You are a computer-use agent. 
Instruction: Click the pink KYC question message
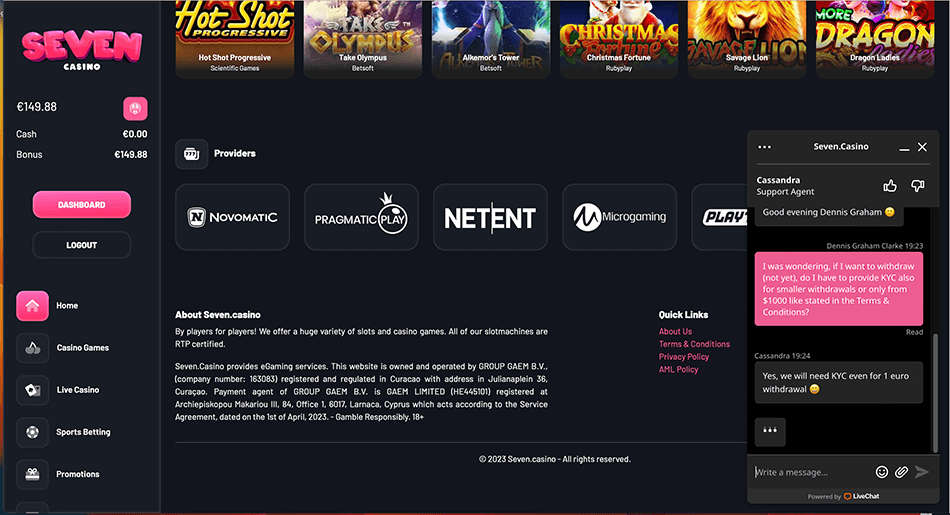point(839,289)
